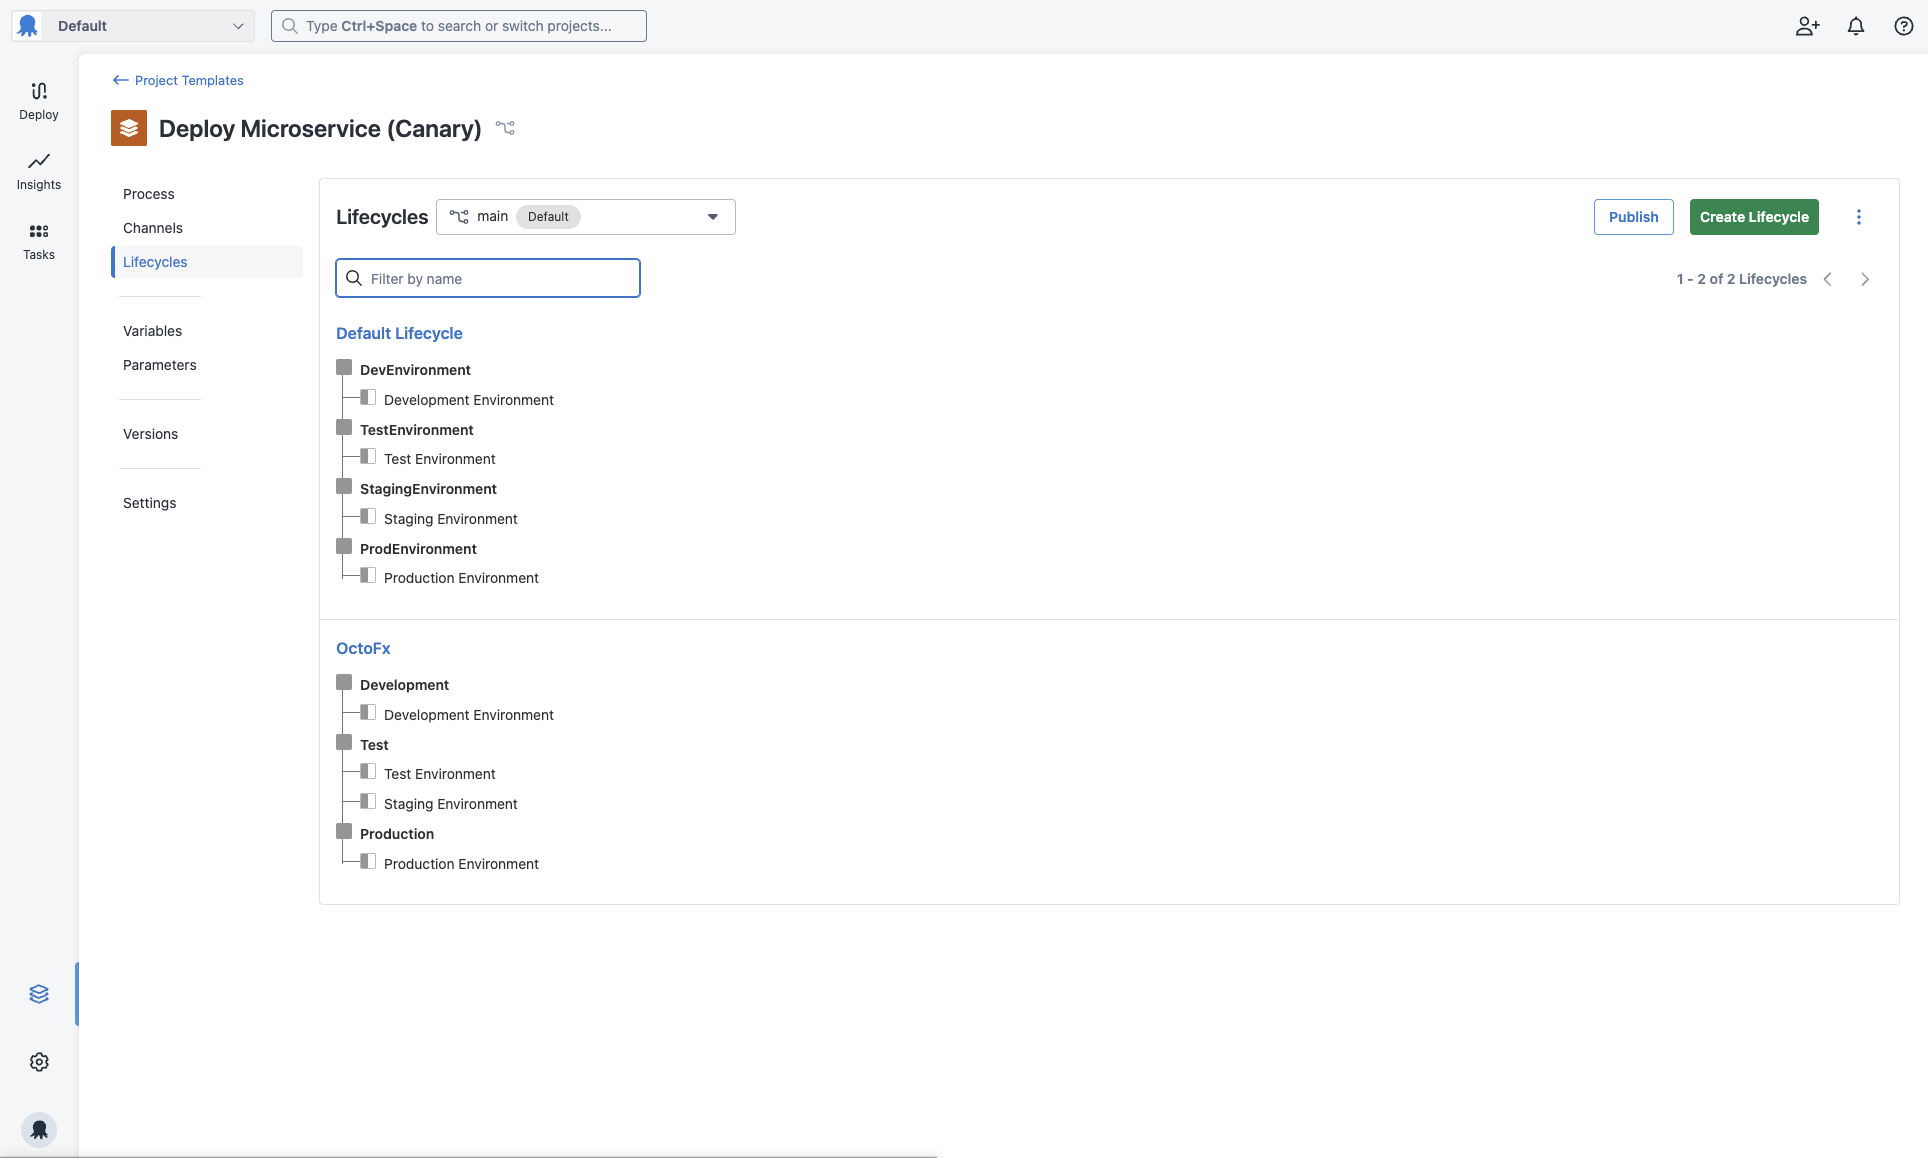
Task: Click the Deploy Microservice (Canary) title
Action: coord(320,128)
